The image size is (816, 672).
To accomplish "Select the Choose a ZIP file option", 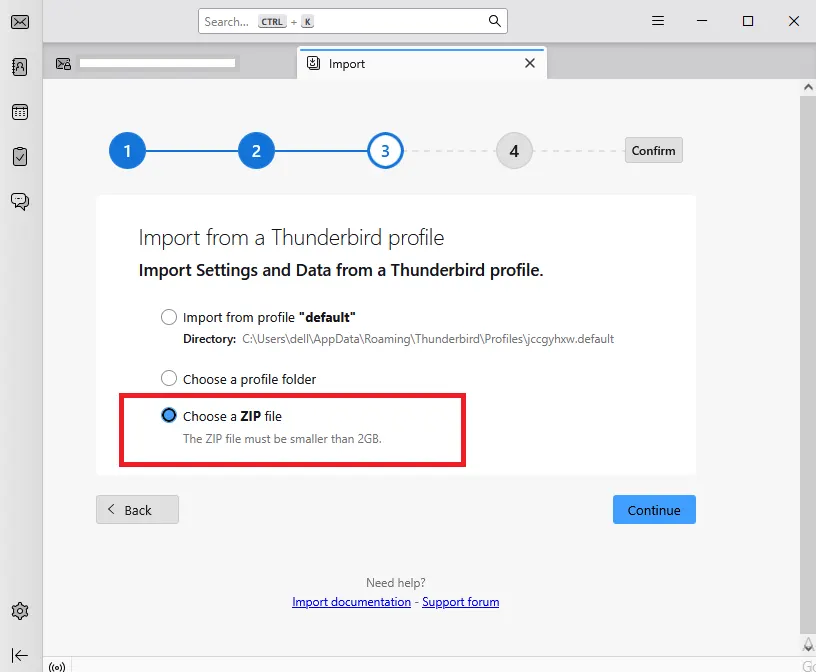I will [169, 415].
